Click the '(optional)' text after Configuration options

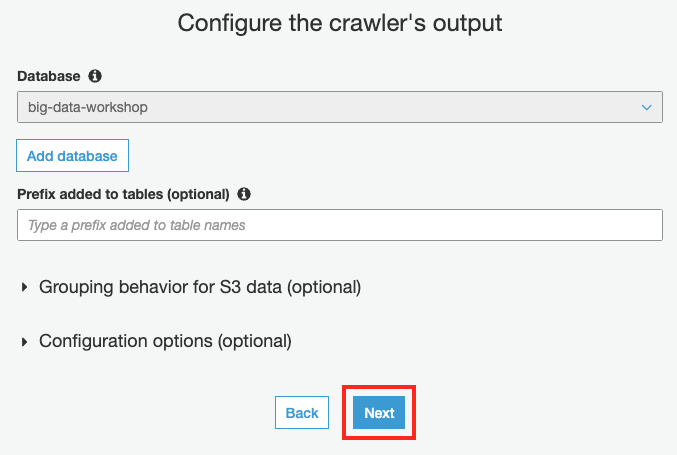254,341
